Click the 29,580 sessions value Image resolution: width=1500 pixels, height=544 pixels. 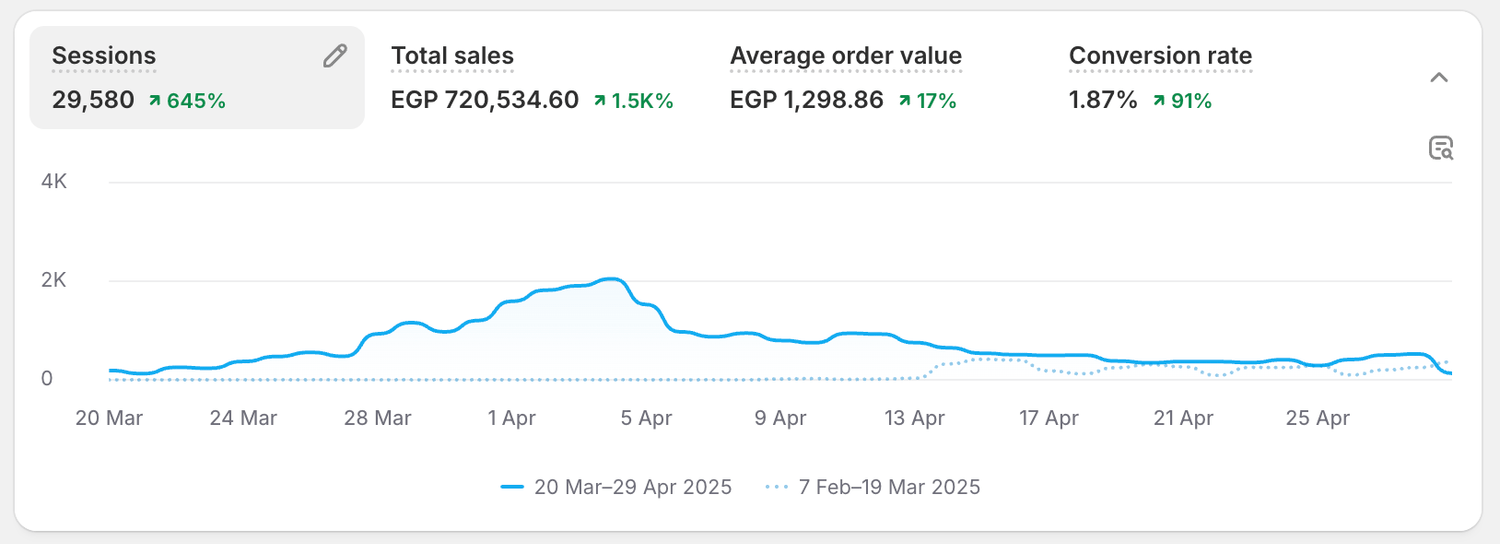[93, 100]
